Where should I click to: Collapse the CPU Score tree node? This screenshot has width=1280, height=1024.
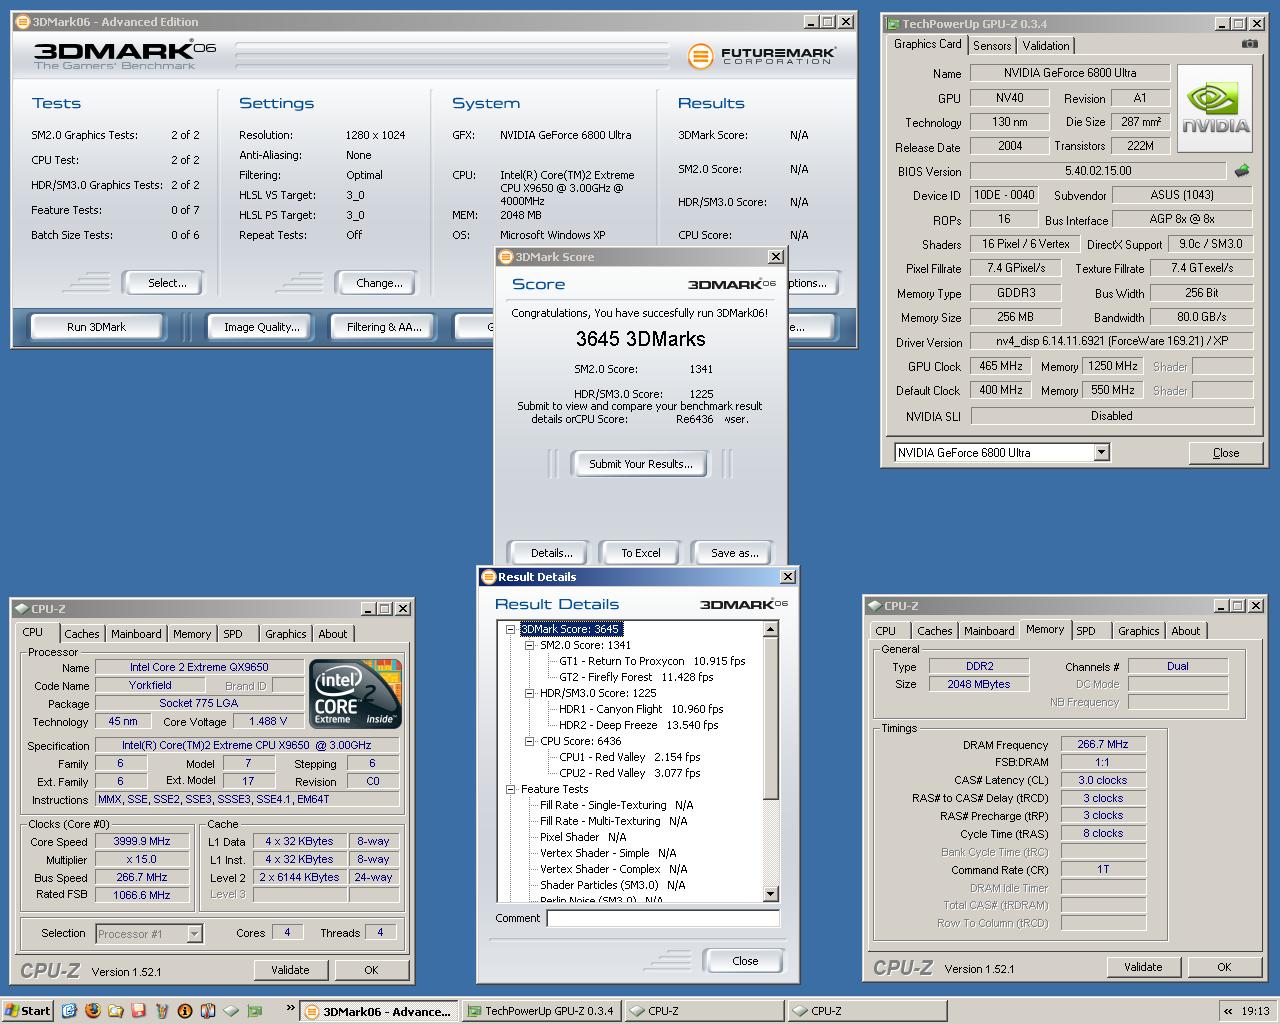click(530, 741)
